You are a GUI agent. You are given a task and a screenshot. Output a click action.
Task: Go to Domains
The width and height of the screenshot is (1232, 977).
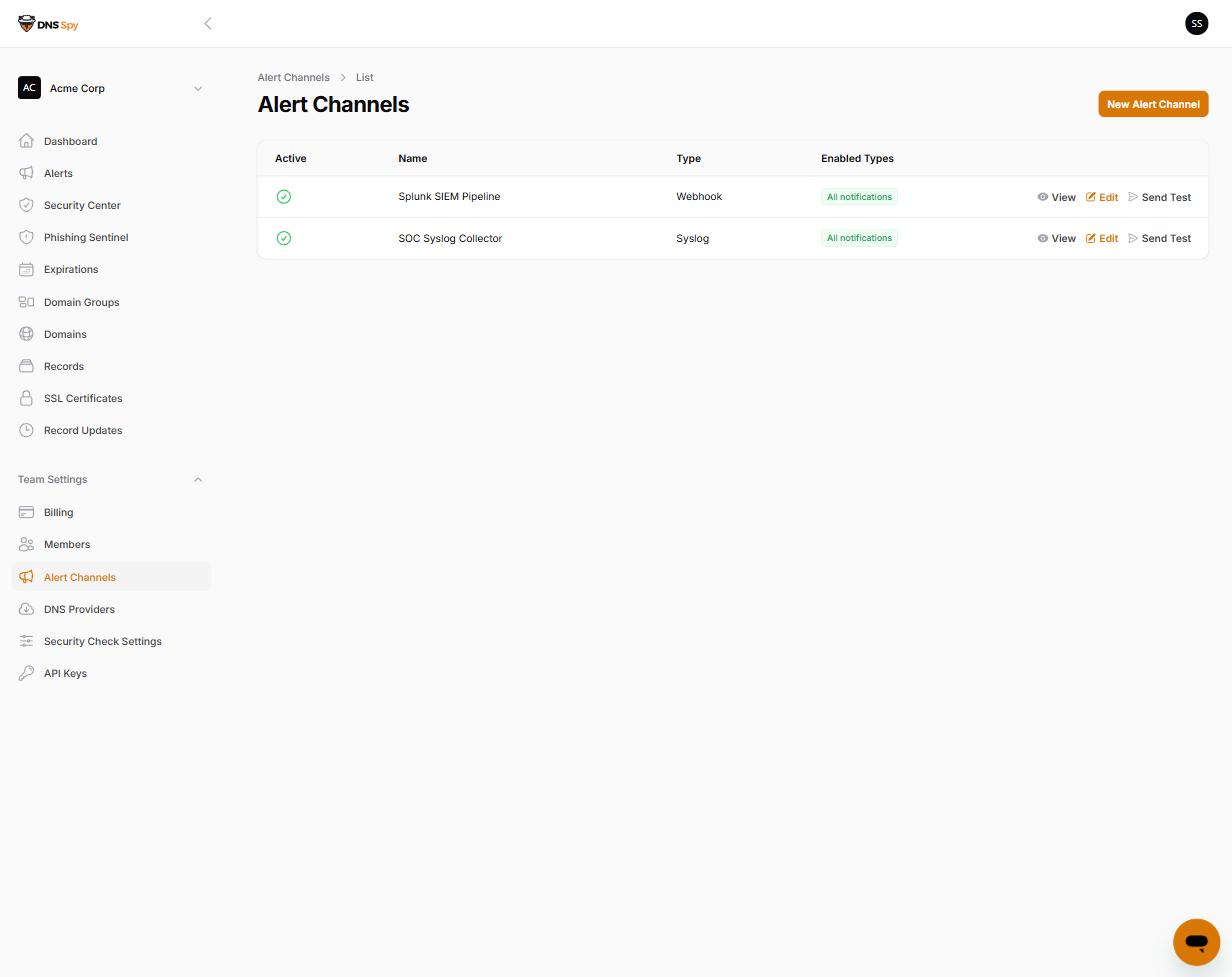(x=111, y=334)
